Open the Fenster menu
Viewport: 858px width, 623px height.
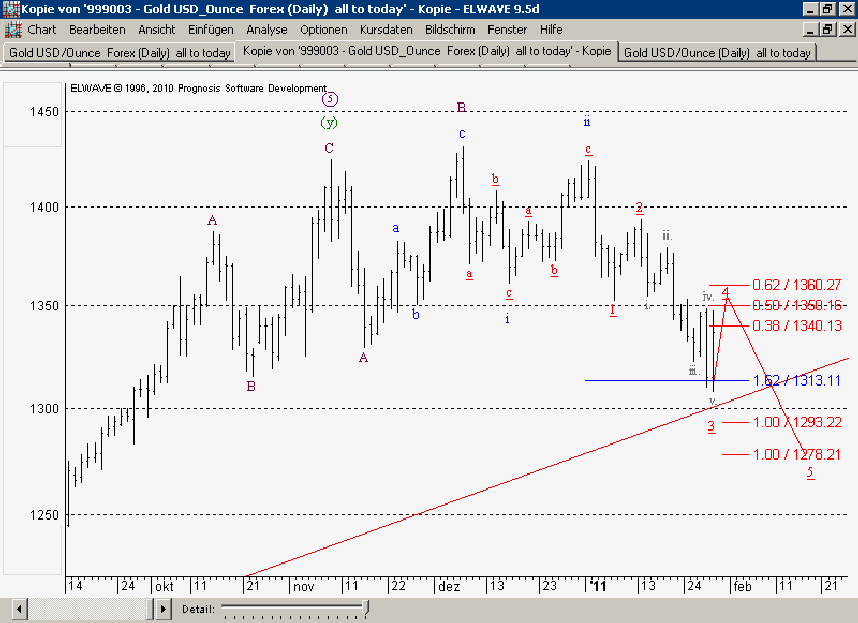click(507, 30)
